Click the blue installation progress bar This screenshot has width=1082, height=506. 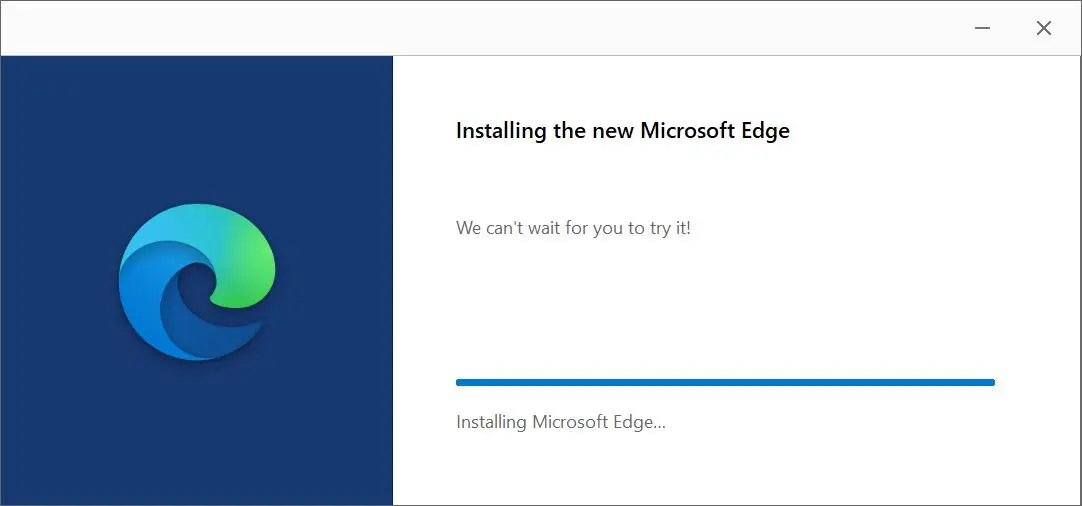click(725, 382)
